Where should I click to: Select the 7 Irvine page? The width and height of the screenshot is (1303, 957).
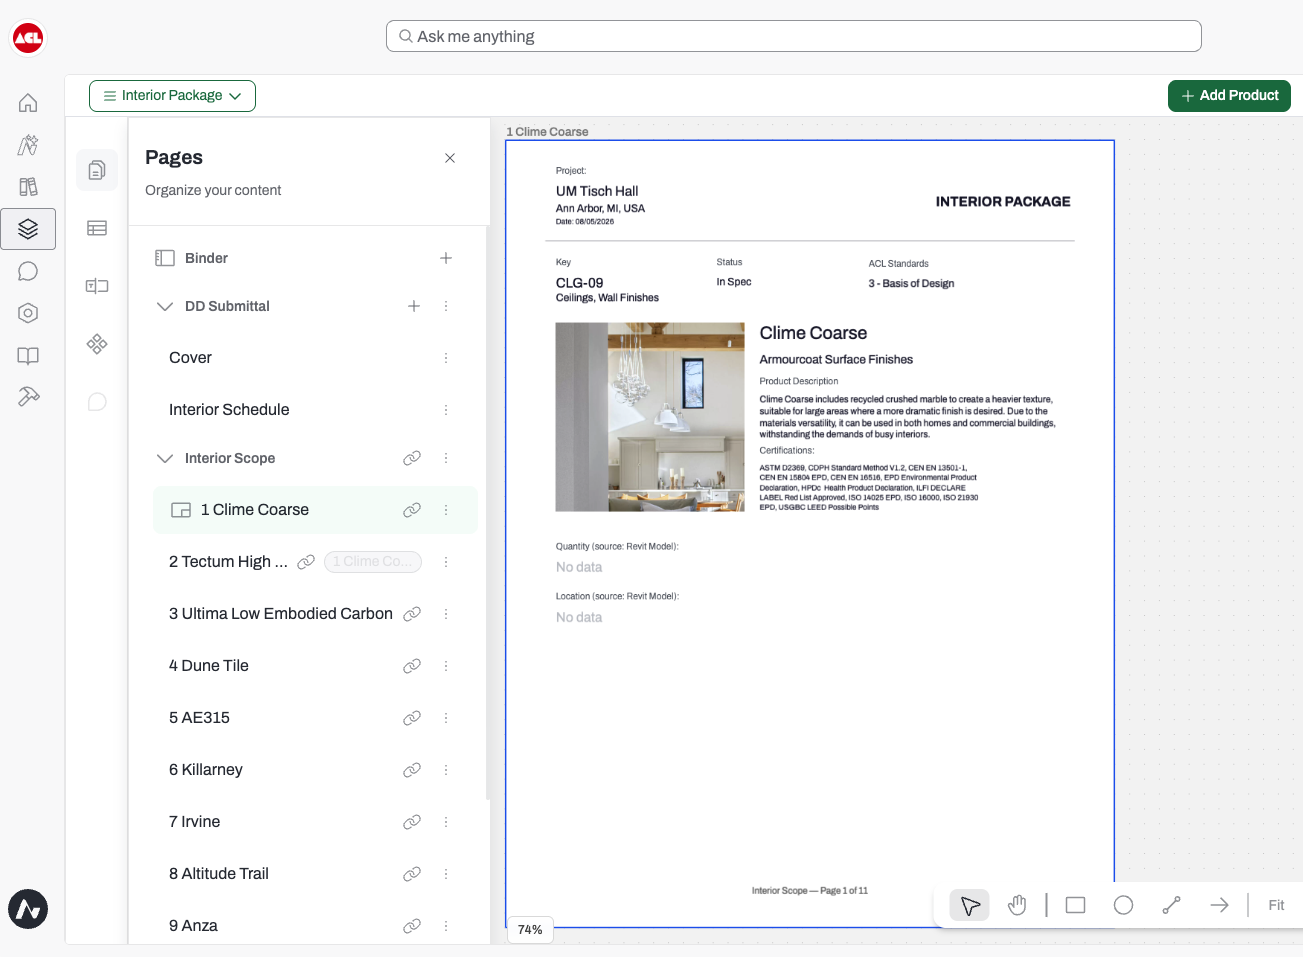tap(194, 822)
